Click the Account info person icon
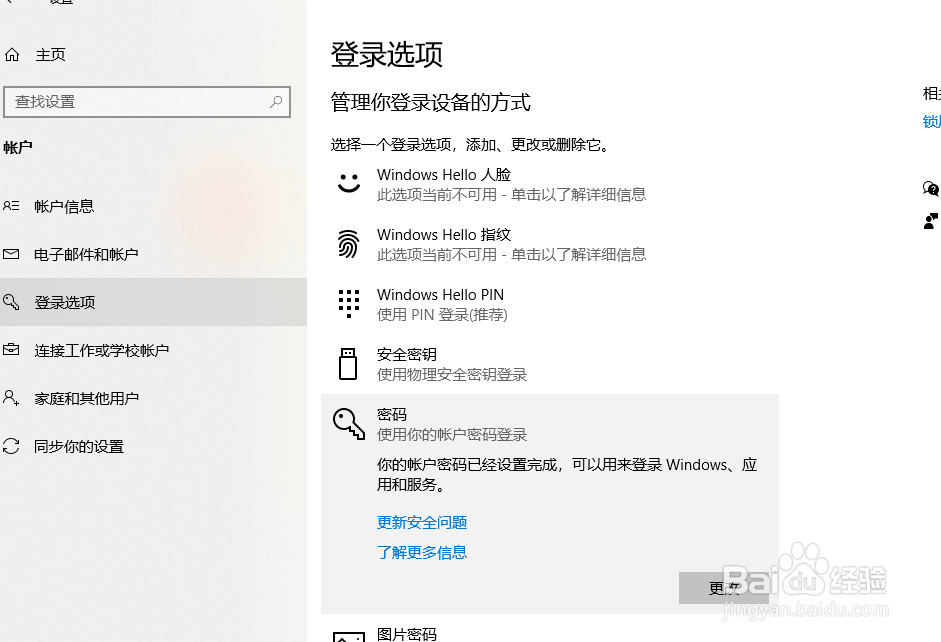941x642 pixels. click(x=11, y=206)
